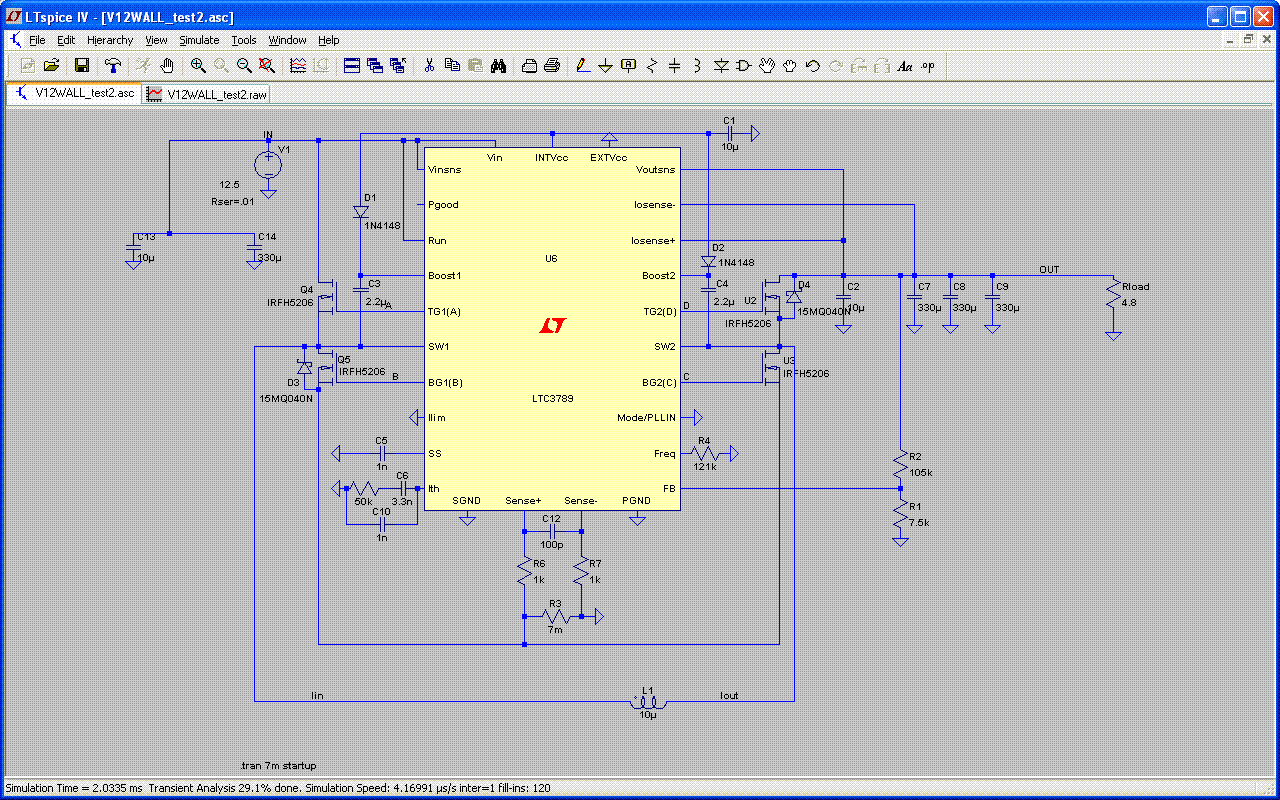Click the L1 inductor symbol

[647, 703]
